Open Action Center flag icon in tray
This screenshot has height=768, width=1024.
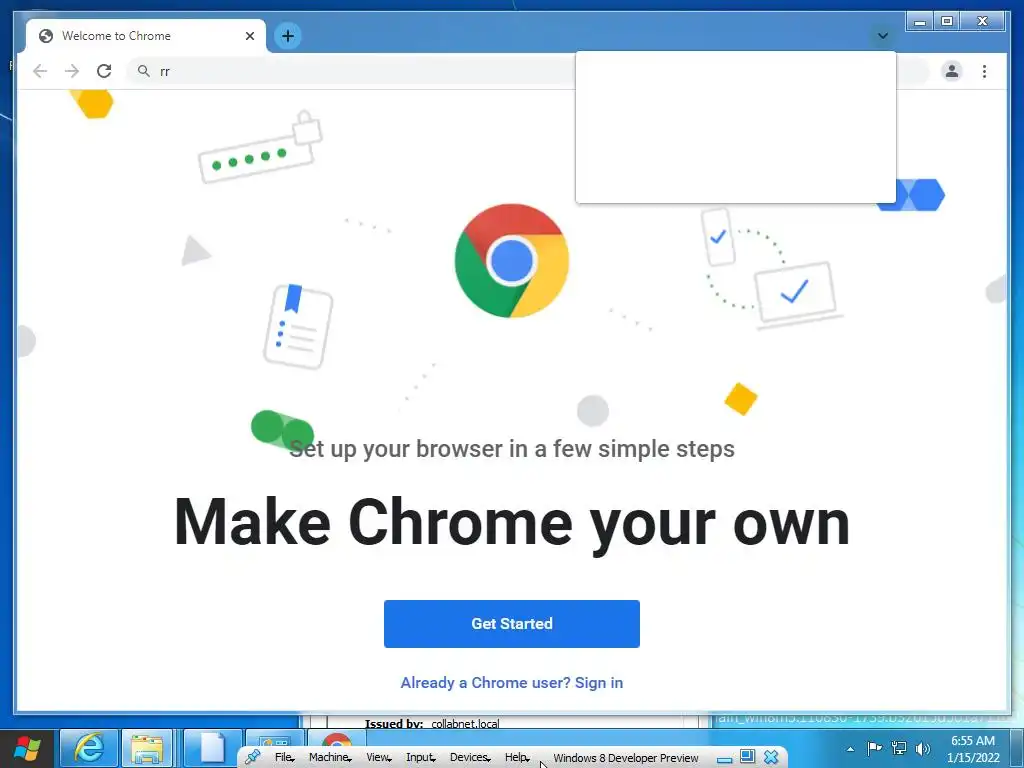coord(874,748)
